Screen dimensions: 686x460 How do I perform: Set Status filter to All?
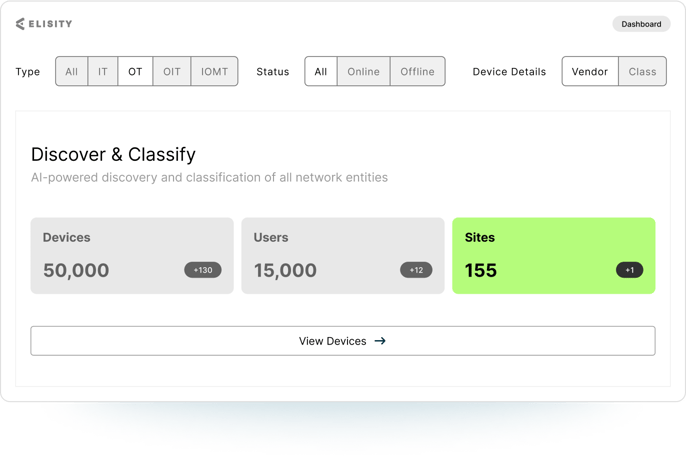[321, 71]
